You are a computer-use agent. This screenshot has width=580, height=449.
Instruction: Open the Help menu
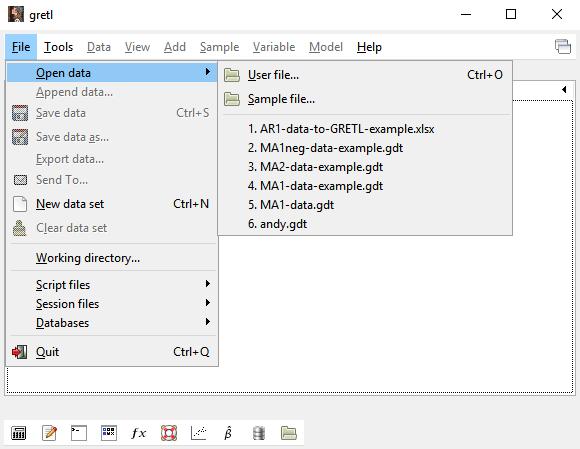(369, 47)
